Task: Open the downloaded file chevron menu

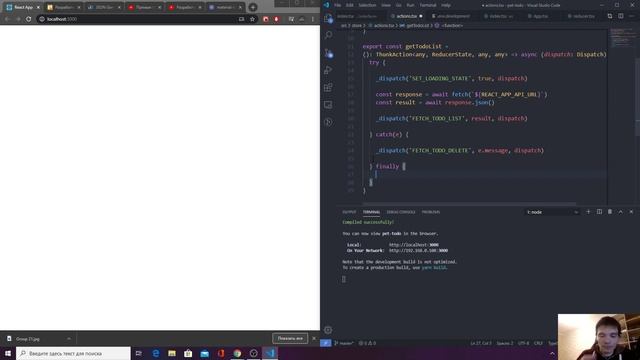Action: pos(69,339)
